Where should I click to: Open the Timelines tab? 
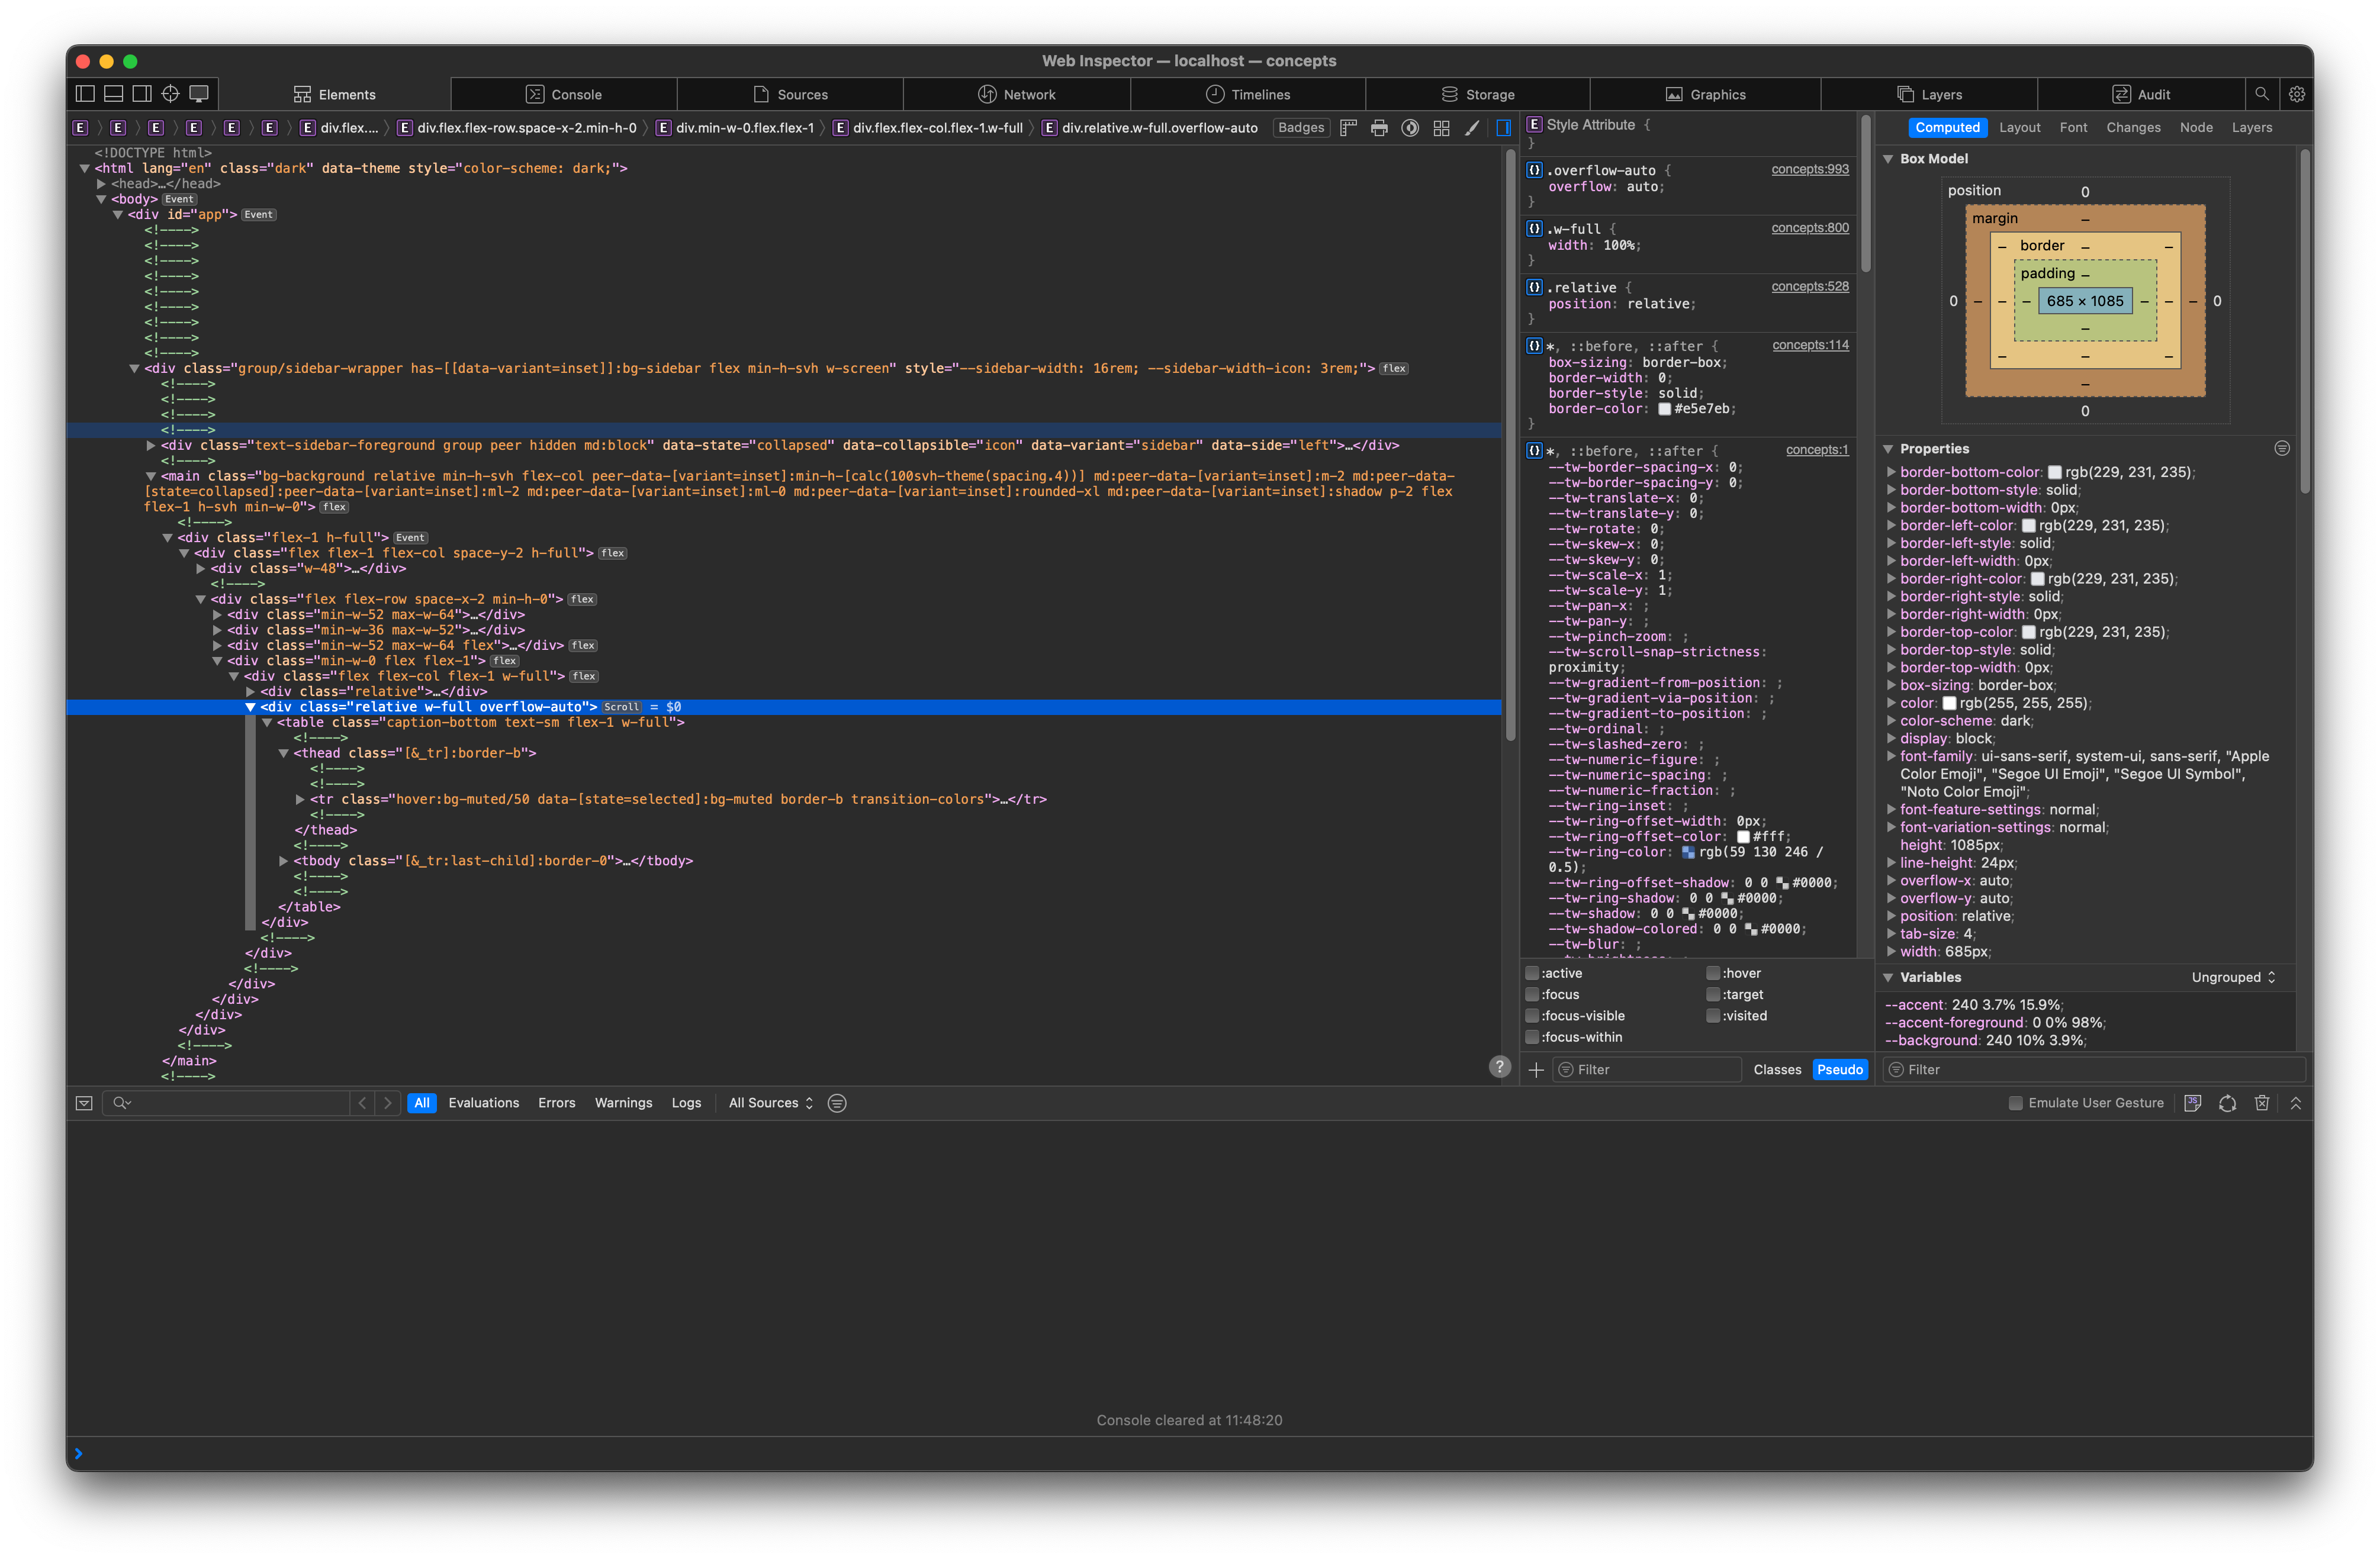(x=1248, y=94)
